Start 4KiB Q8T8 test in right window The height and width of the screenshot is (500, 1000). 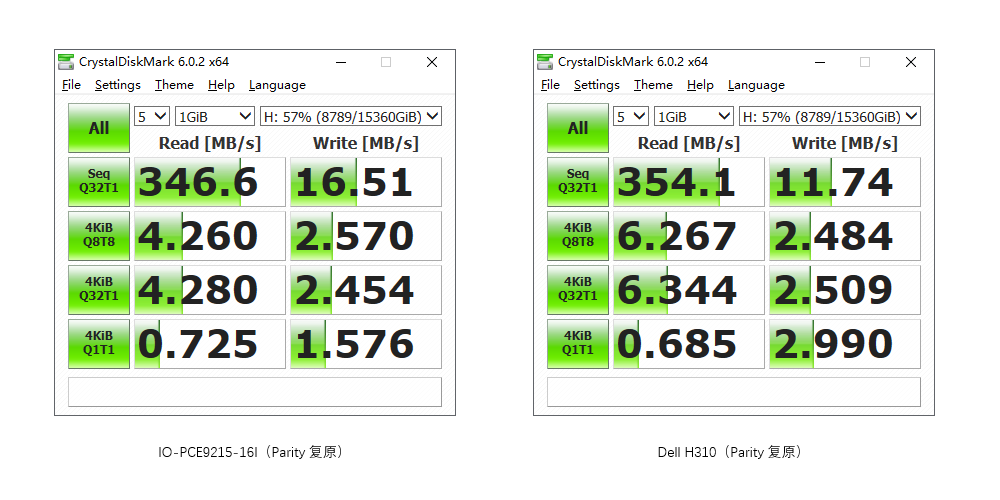[578, 236]
